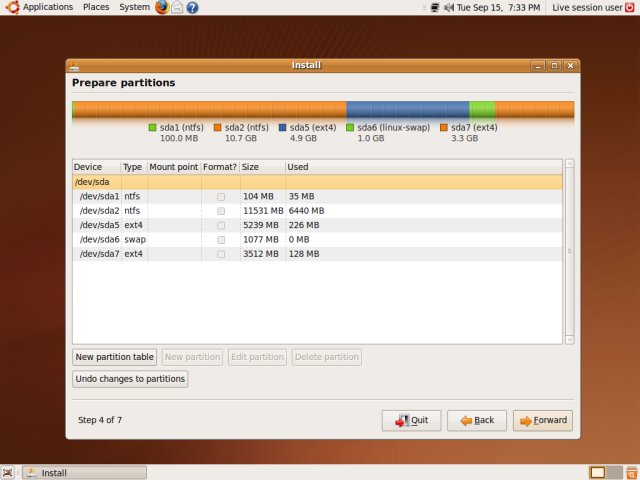Toggle the Format checkbox for /dev/sda7
The height and width of the screenshot is (480, 640).
pos(221,254)
